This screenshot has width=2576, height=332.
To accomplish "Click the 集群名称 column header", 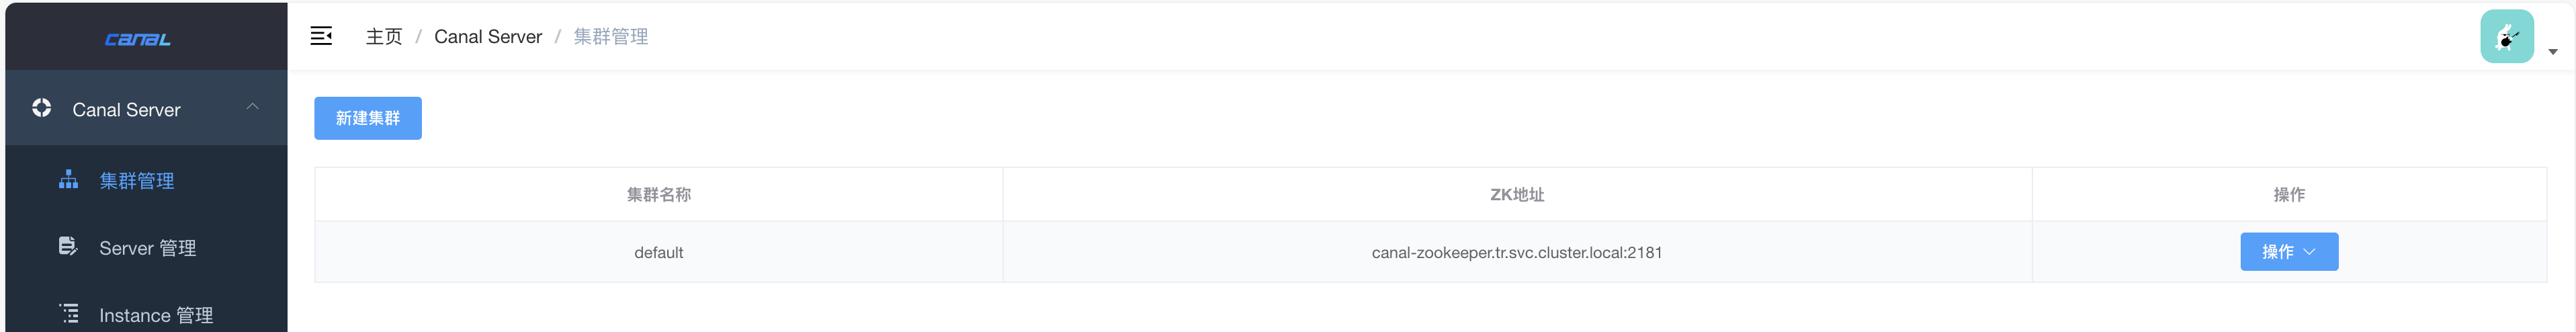I will (658, 195).
